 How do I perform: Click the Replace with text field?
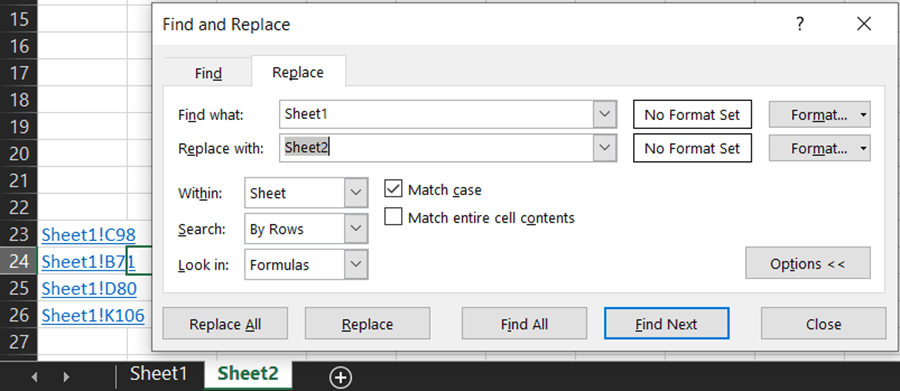pos(437,148)
